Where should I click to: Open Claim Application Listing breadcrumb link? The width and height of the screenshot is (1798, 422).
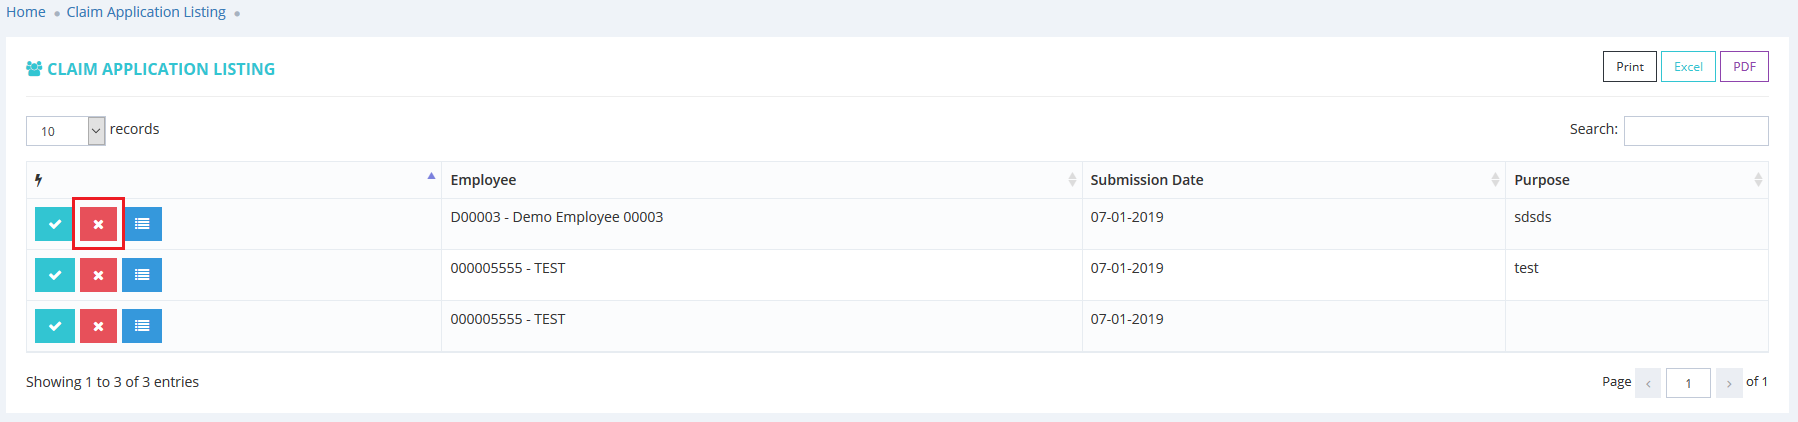click(x=146, y=12)
